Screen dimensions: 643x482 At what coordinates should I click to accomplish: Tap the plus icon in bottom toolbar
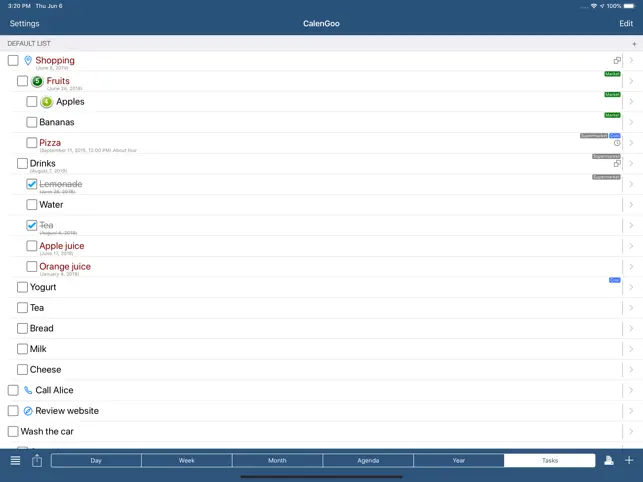[629, 460]
